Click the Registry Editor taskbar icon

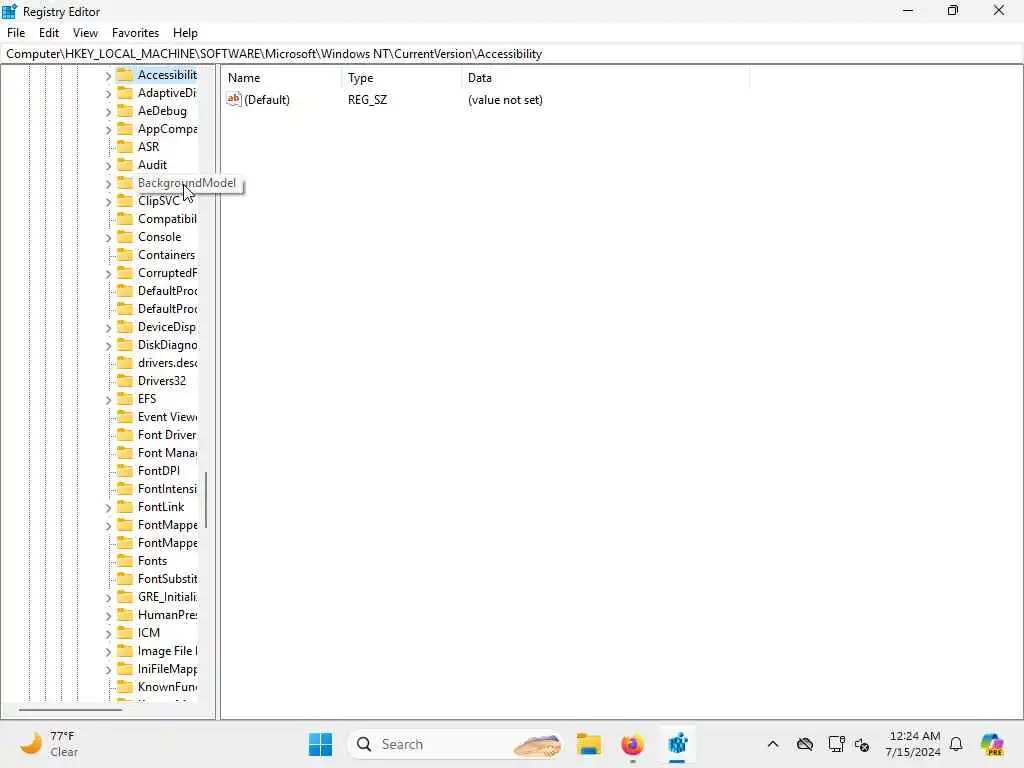tap(677, 744)
